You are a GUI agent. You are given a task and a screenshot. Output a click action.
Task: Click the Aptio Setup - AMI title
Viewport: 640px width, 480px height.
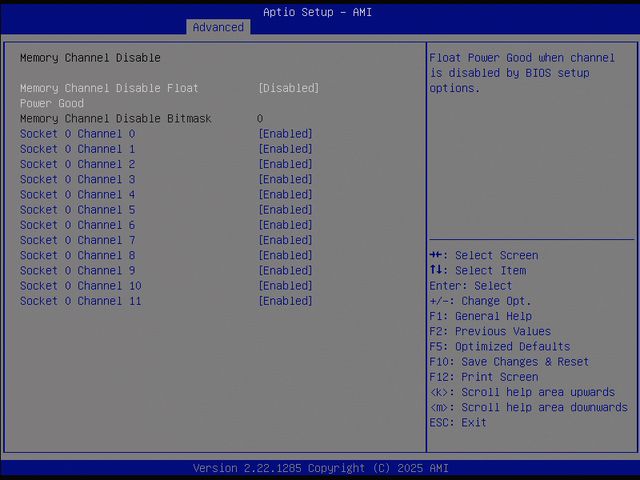coord(318,12)
